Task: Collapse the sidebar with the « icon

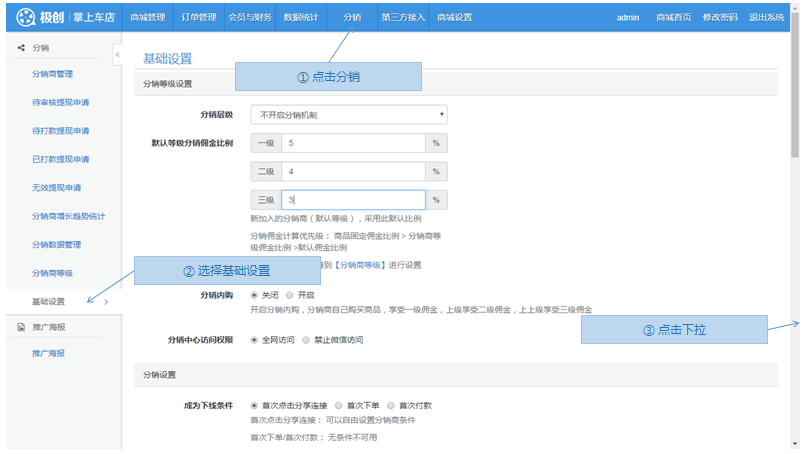Action: [x=117, y=54]
